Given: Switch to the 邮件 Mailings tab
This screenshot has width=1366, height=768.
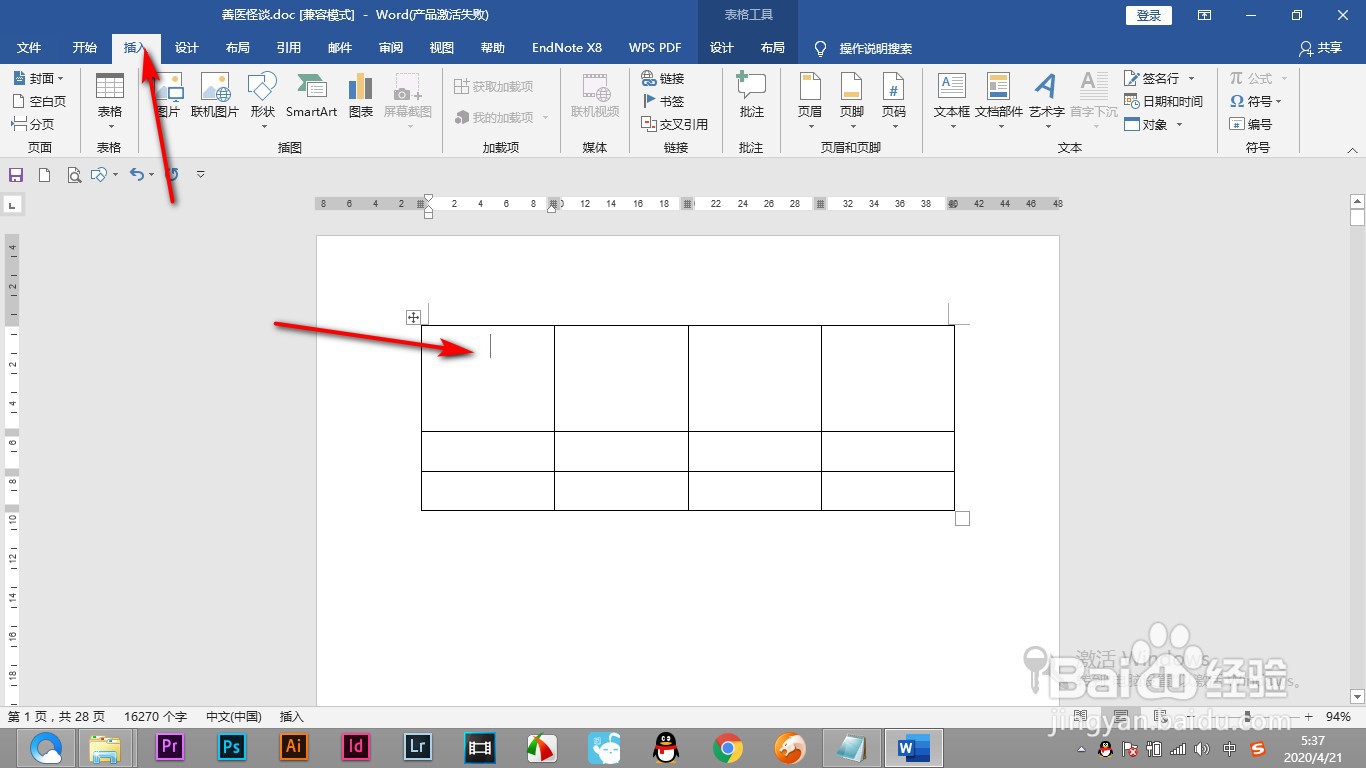Looking at the screenshot, I should (x=340, y=48).
